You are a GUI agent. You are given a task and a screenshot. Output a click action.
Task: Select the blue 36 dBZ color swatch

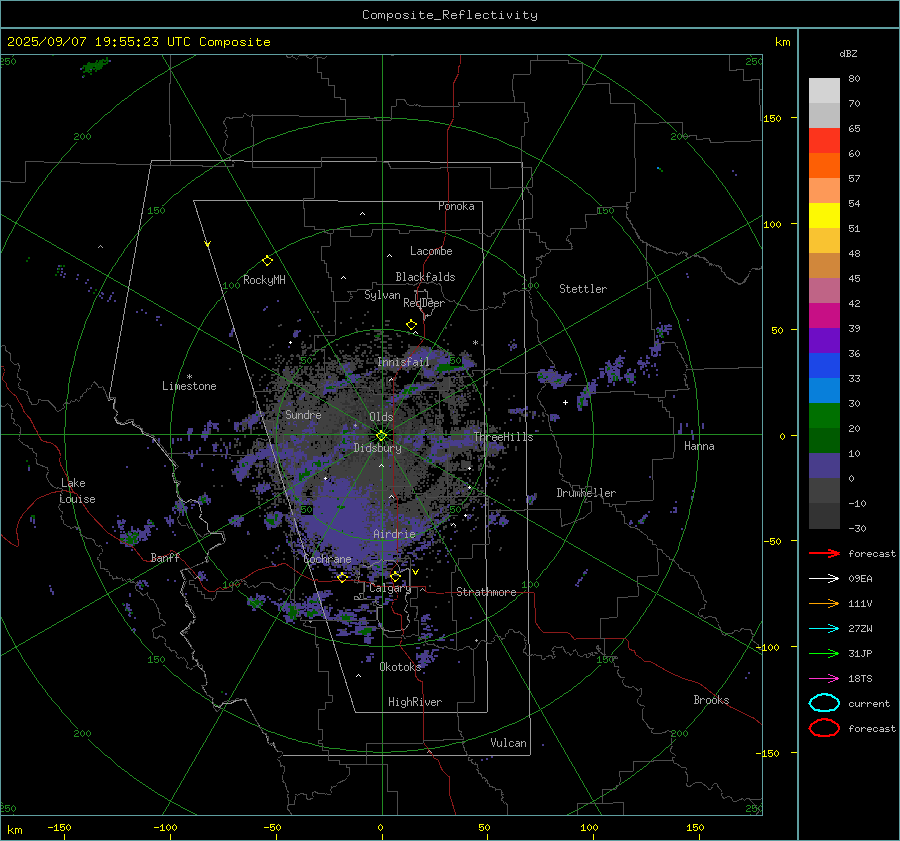point(824,366)
